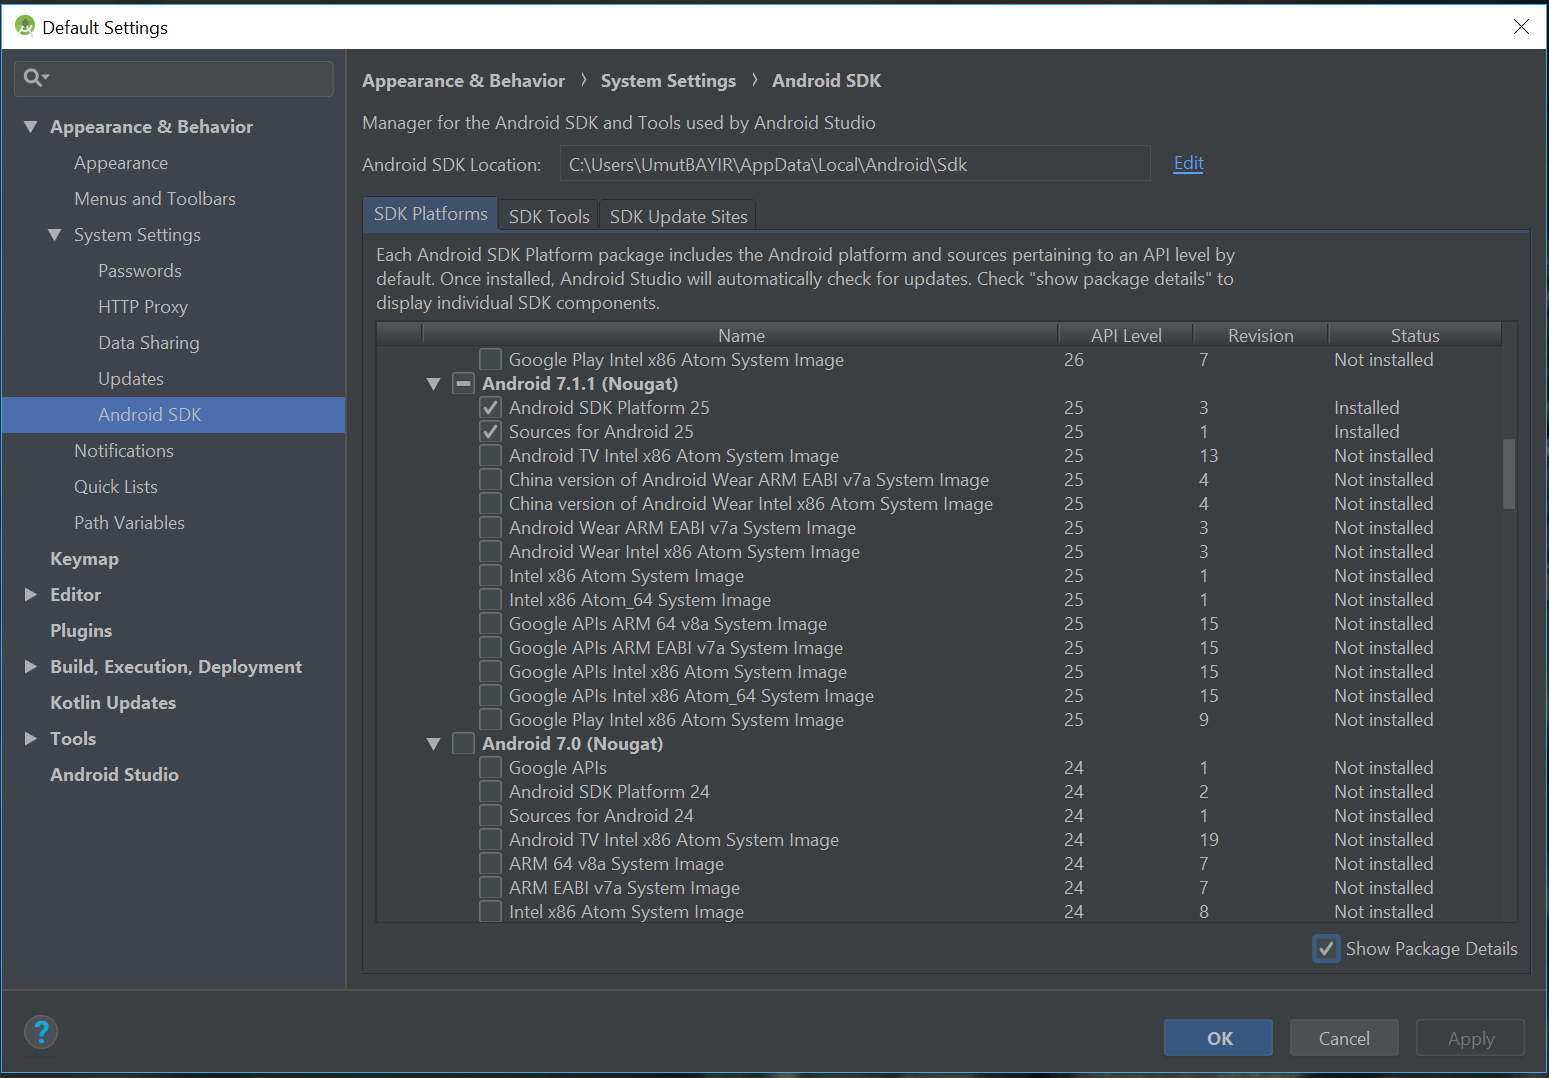Collapse Android 7.0 (Nougat) group
This screenshot has height=1078, width=1549.
433,744
